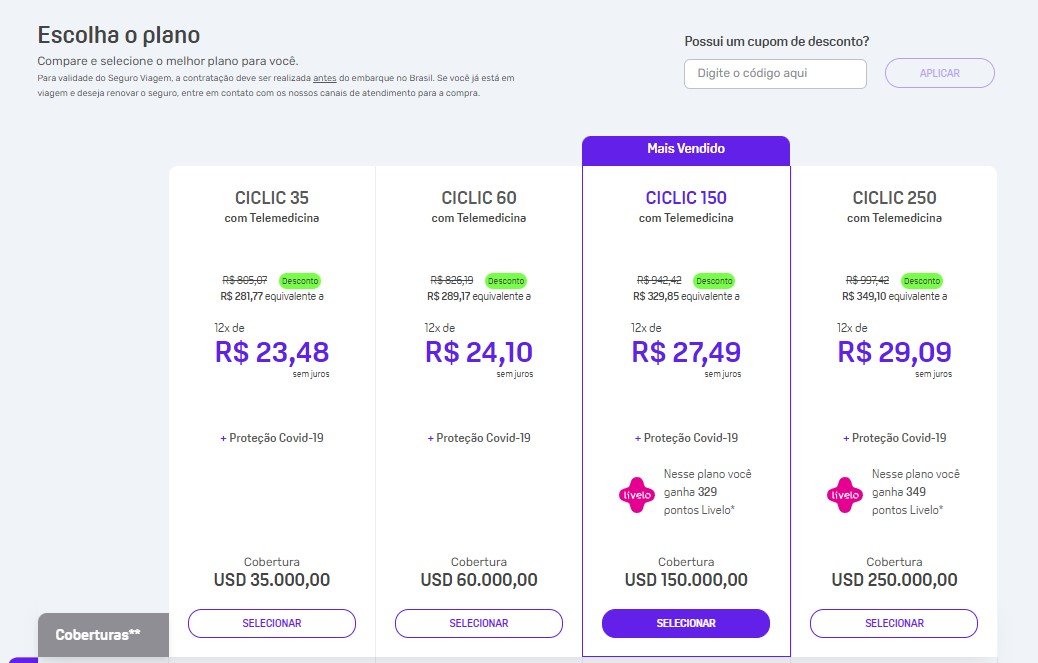Click the underlined 'antes' link

click(x=325, y=78)
